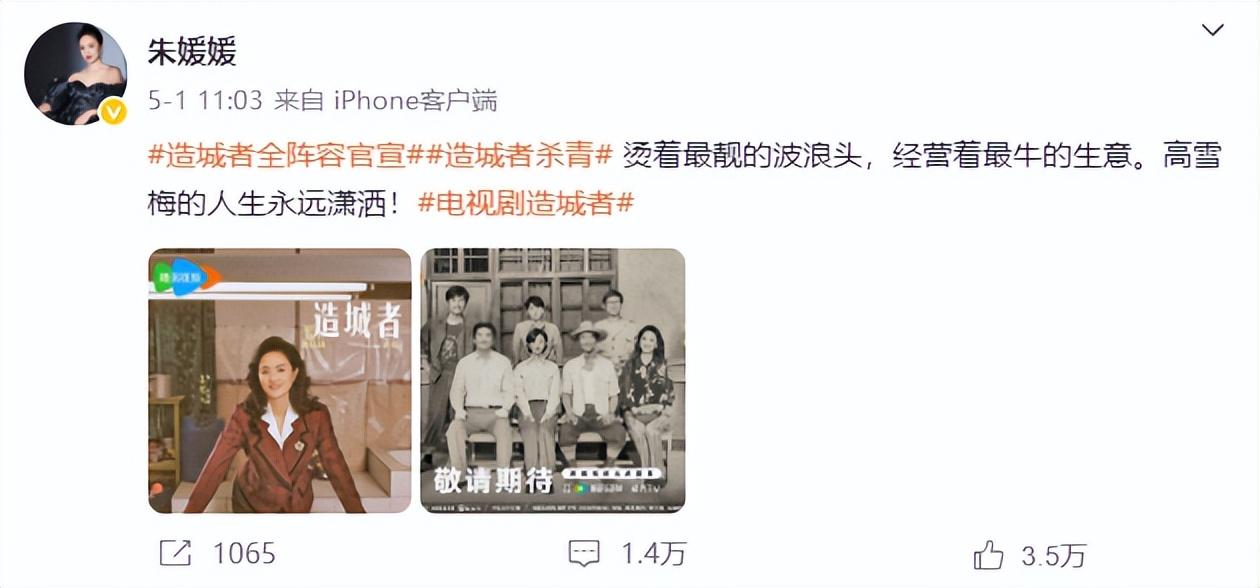Click the iPhone客户端 source link
The width and height of the screenshot is (1260, 588).
(x=415, y=101)
